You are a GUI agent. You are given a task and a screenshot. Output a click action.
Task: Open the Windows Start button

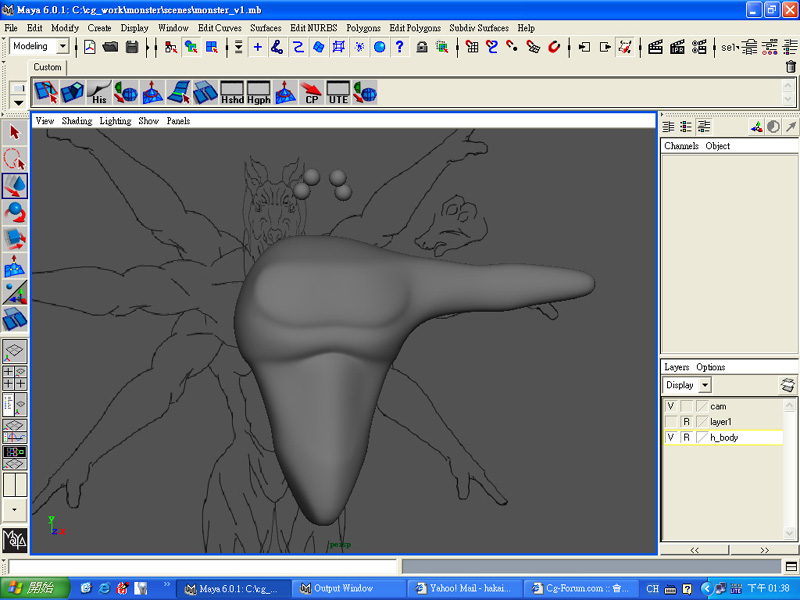pyautogui.click(x=35, y=588)
